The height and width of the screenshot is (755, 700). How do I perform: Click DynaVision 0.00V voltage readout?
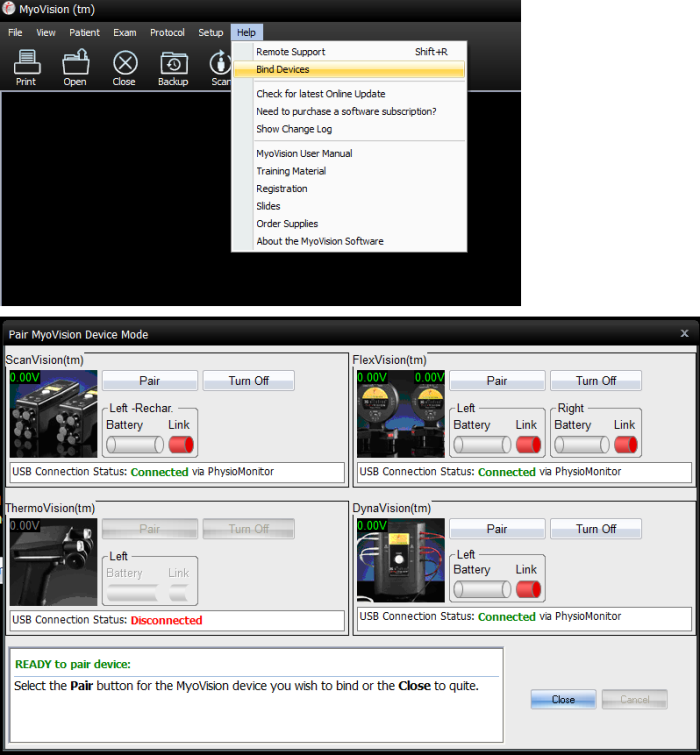point(372,525)
